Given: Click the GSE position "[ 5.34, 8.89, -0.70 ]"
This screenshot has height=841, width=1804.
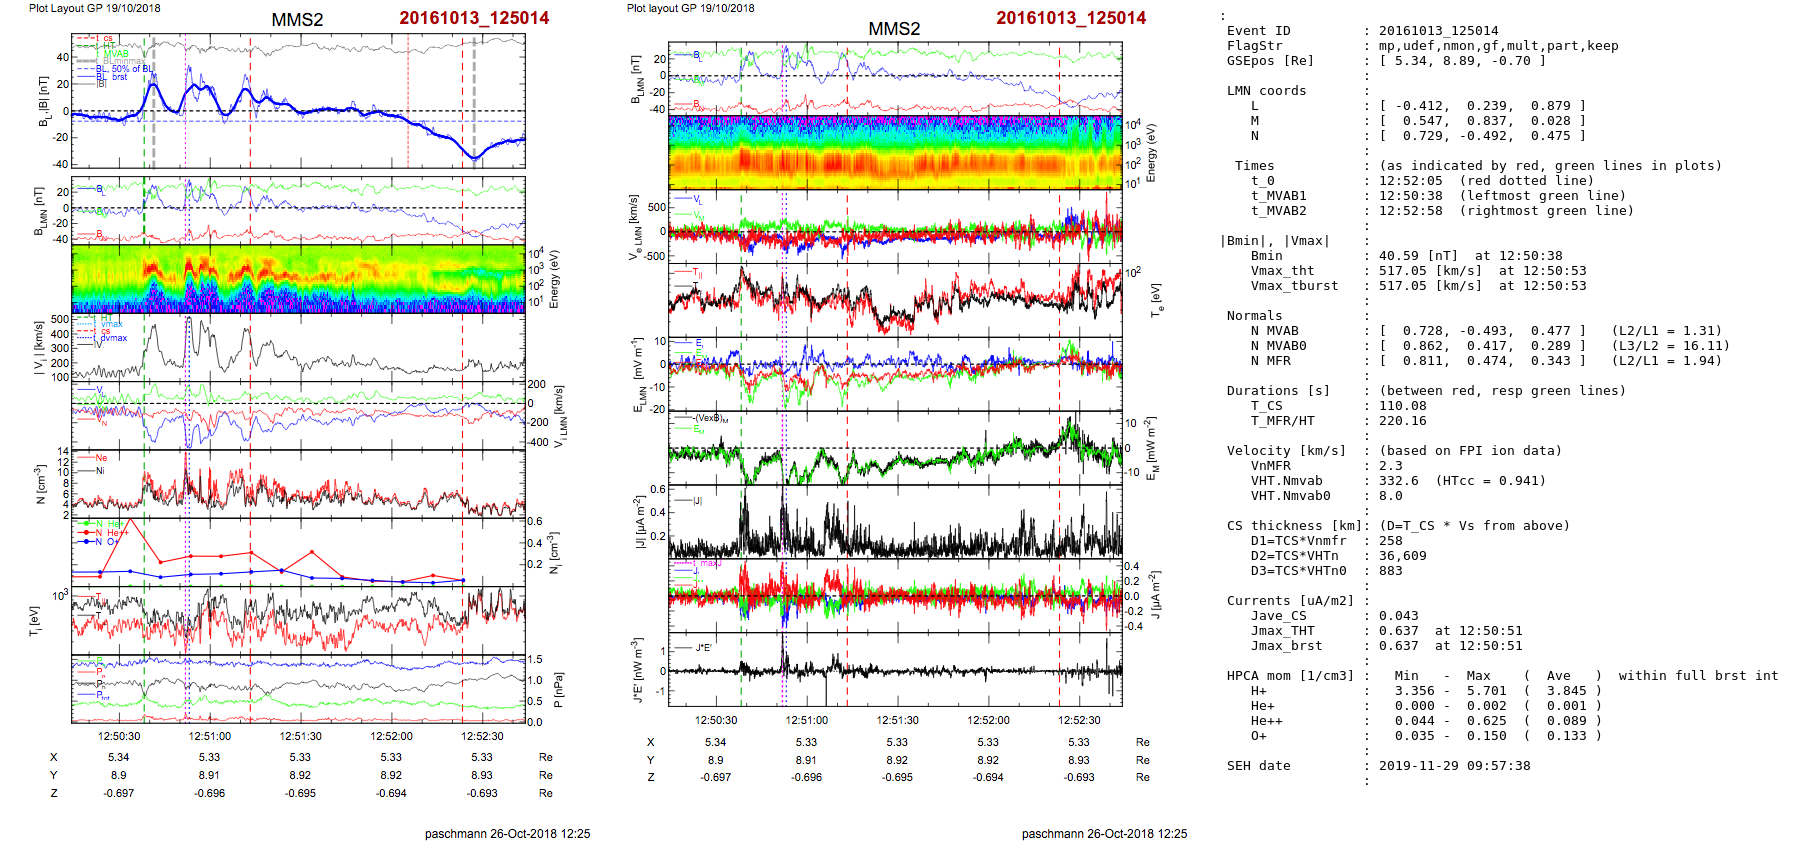Looking at the screenshot, I should click(1462, 61).
